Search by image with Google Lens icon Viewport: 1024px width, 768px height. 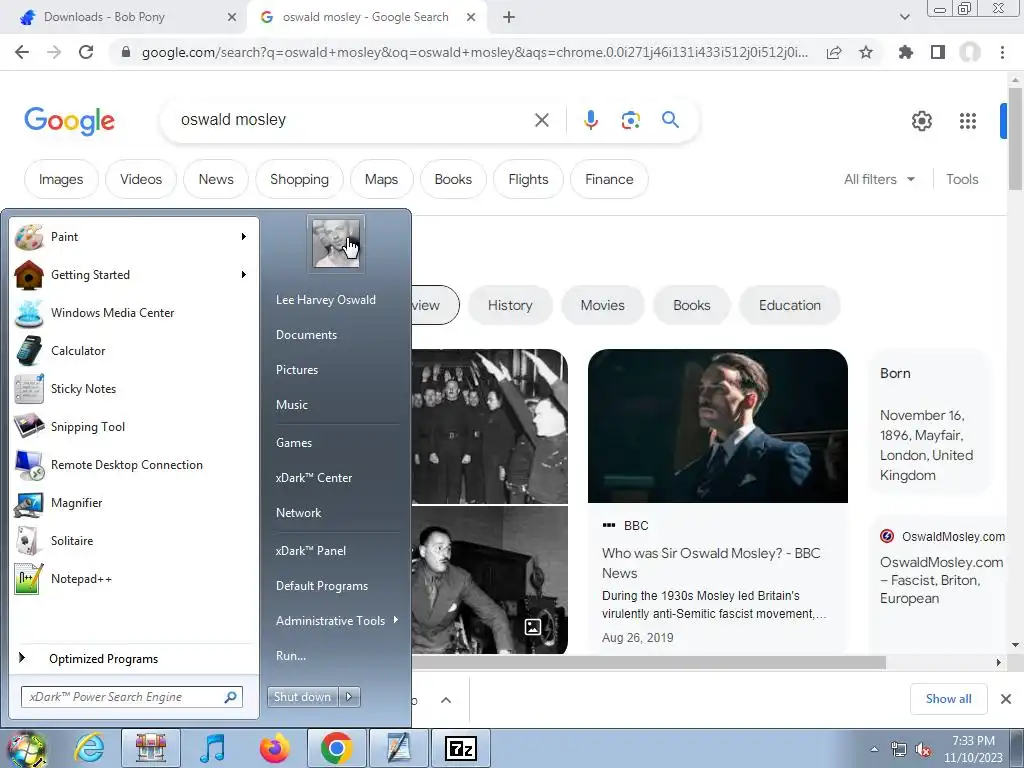point(630,120)
